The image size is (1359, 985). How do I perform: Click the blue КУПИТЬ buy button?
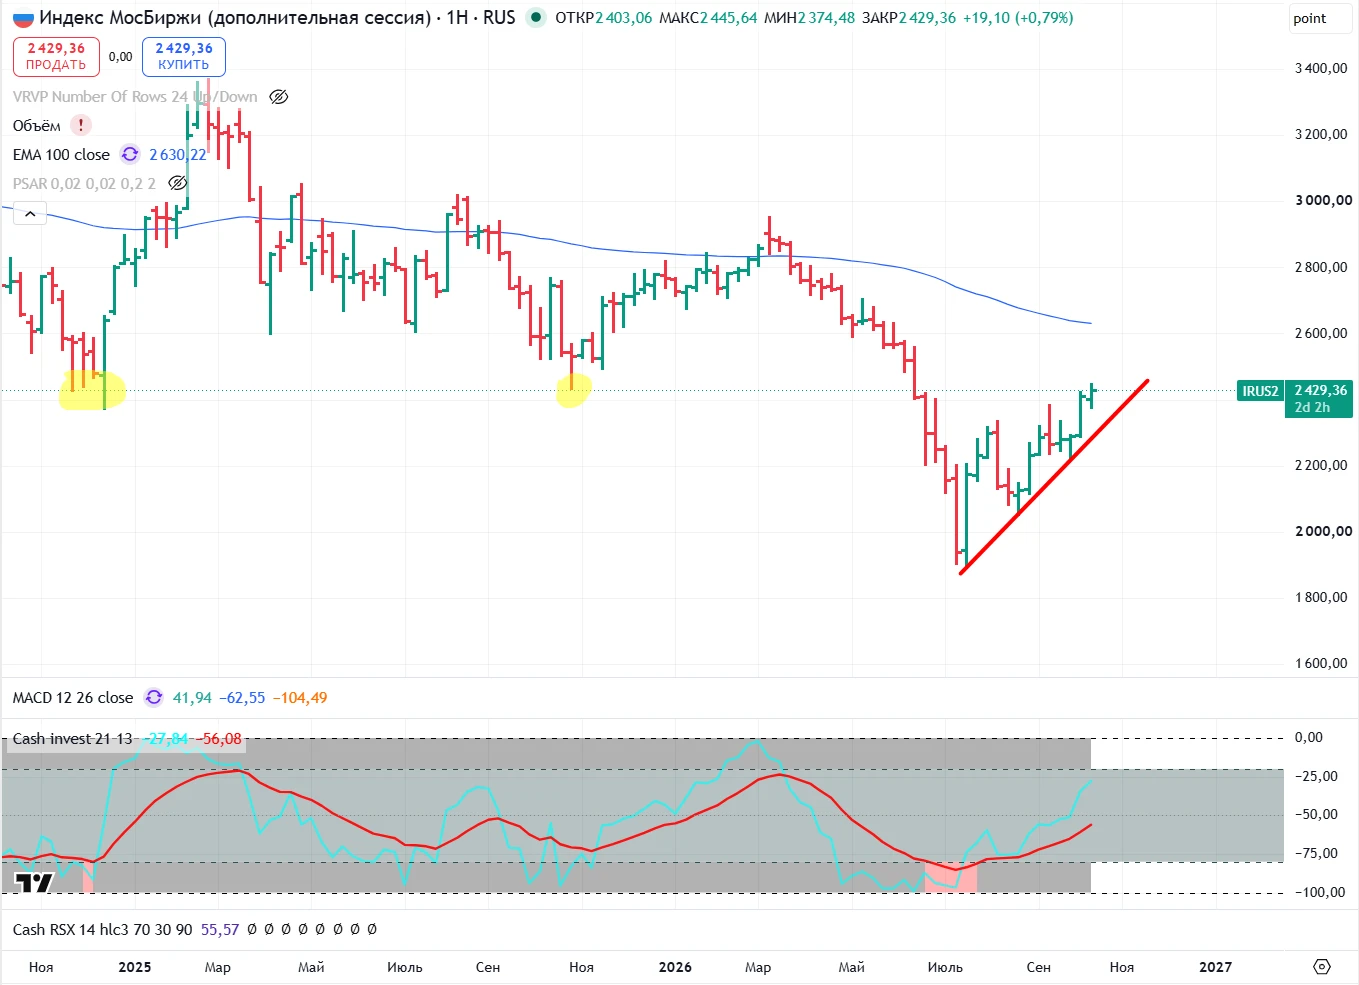[x=184, y=56]
